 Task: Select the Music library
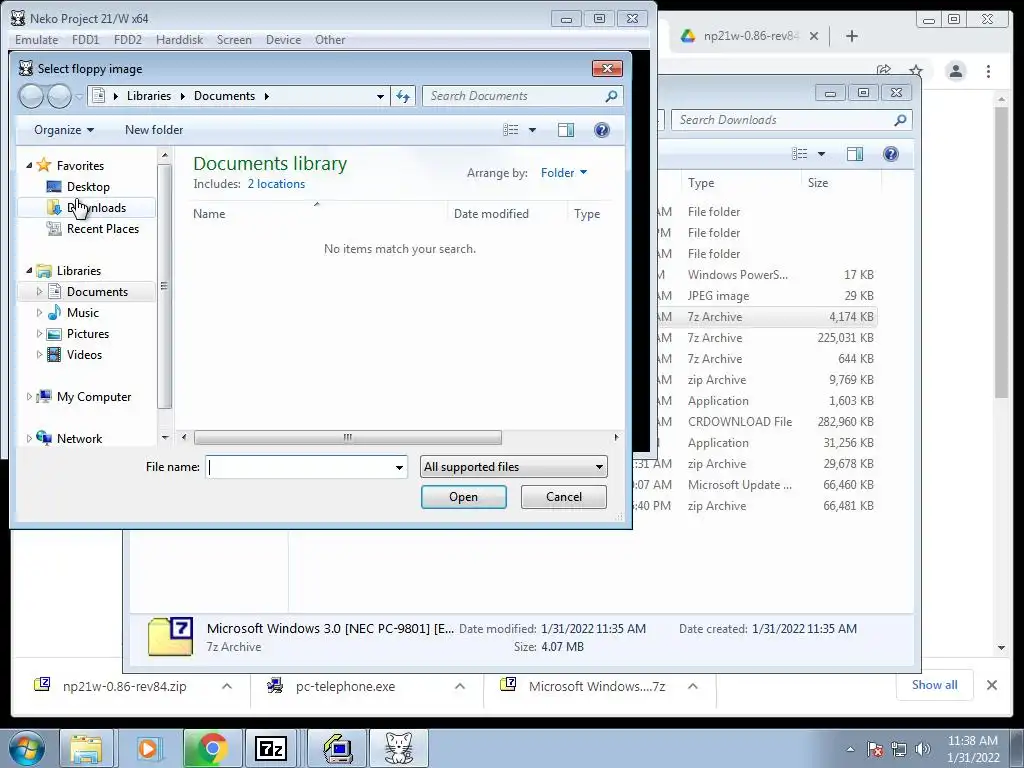coord(82,313)
